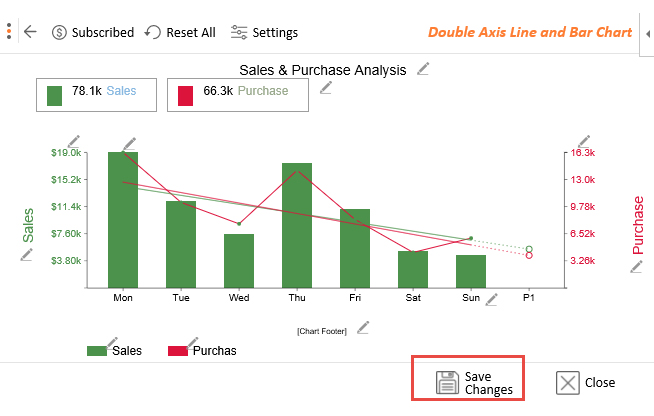Select the Wed bar
Screen dimensions: 654x416
click(239, 261)
